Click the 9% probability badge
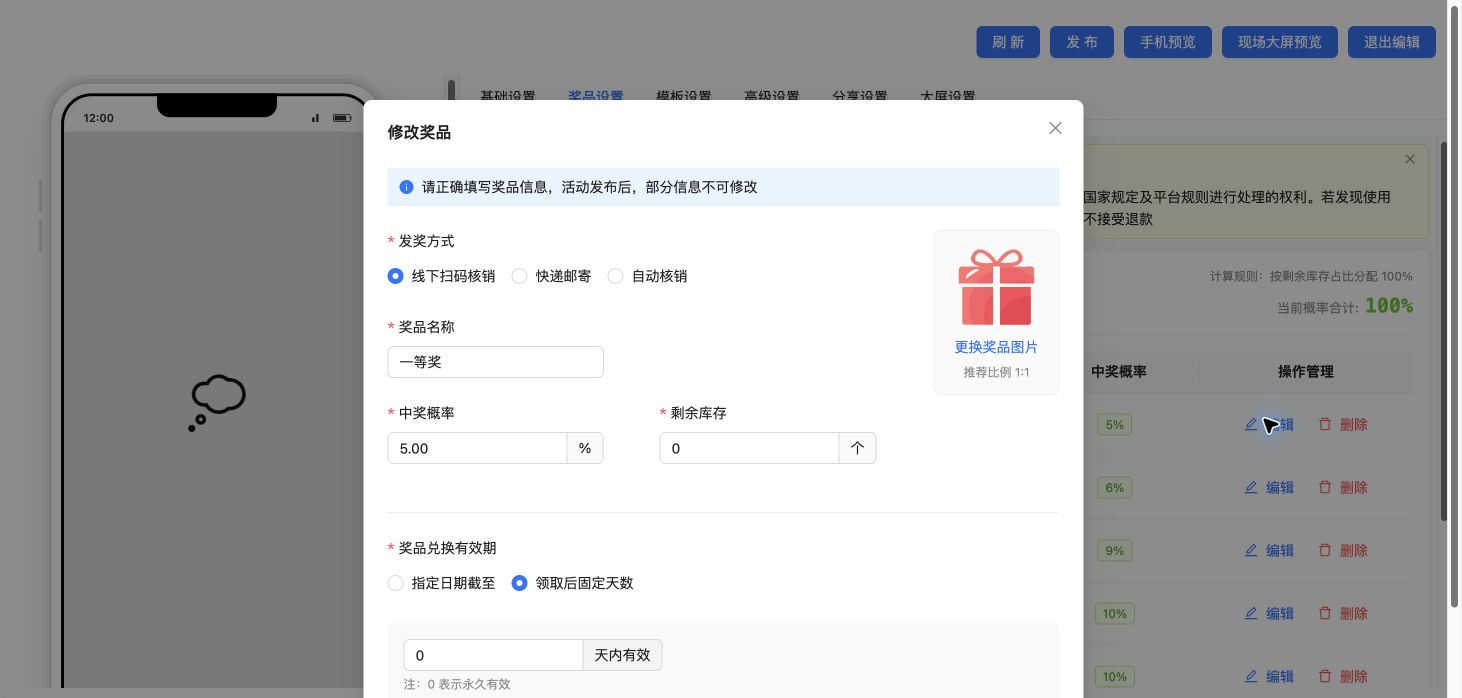Viewport: 1462px width, 698px height. tap(1115, 550)
